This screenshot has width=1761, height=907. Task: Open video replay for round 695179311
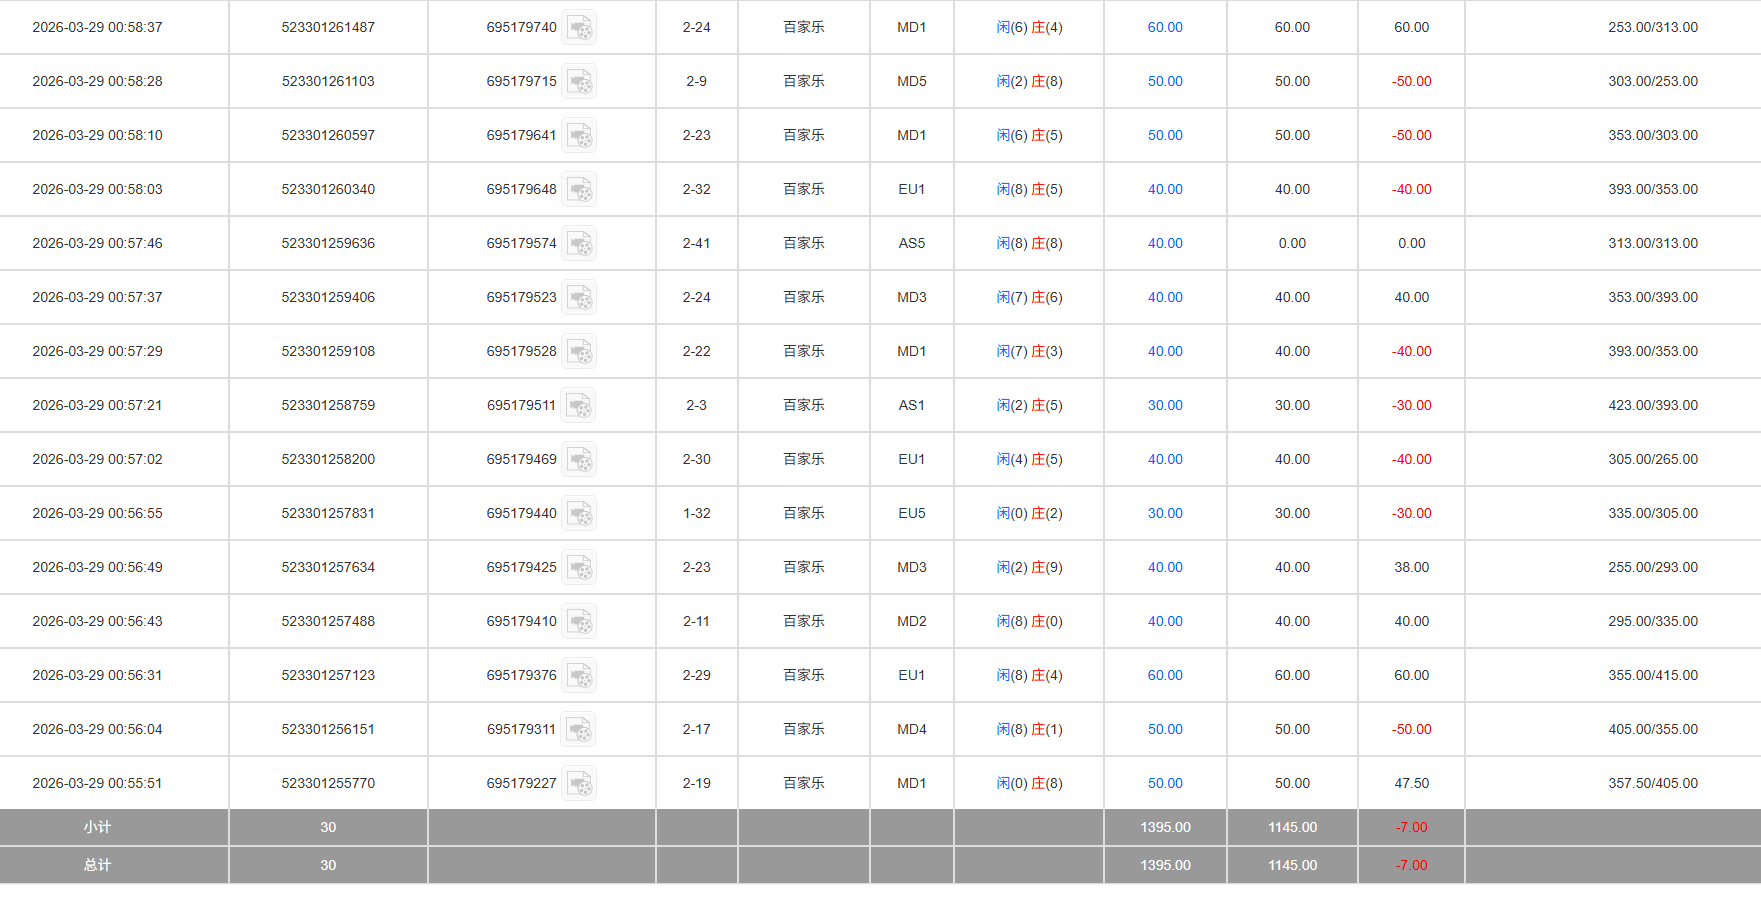[579, 730]
